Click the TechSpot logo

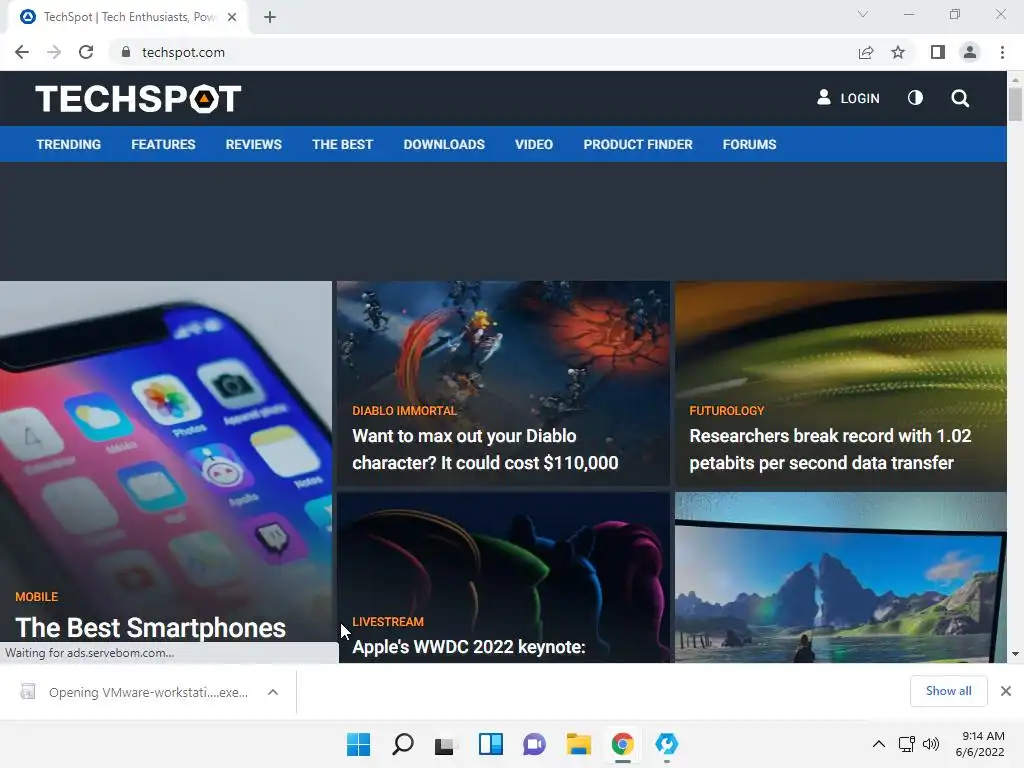click(138, 99)
